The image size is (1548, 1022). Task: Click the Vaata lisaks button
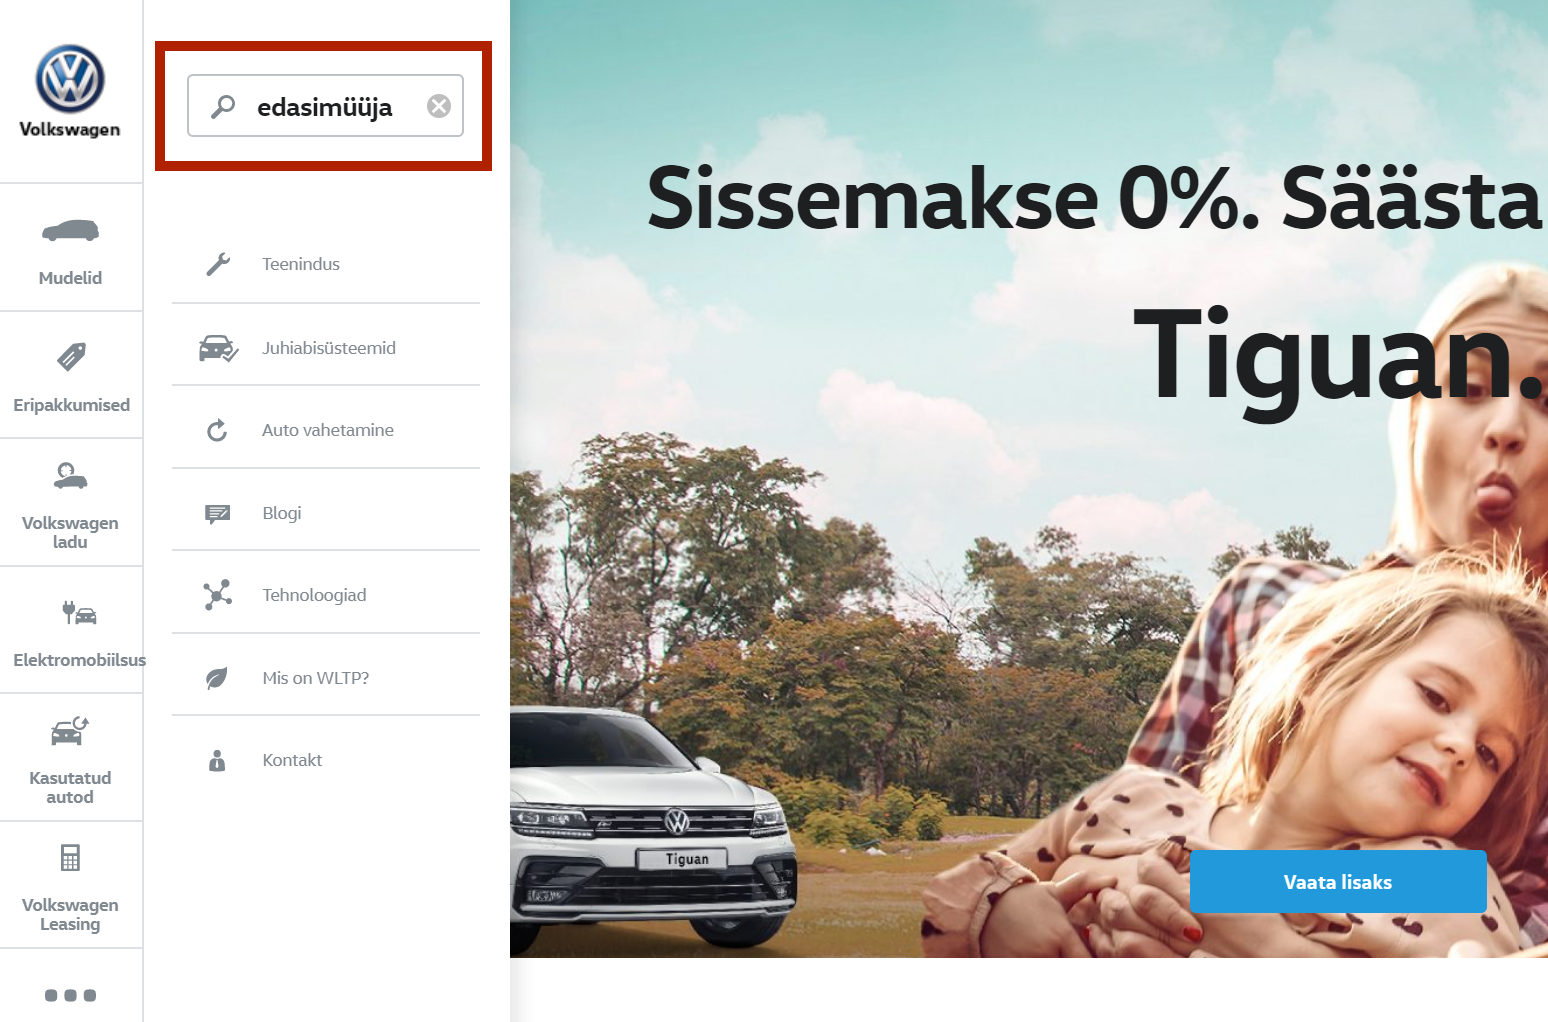(x=1338, y=882)
